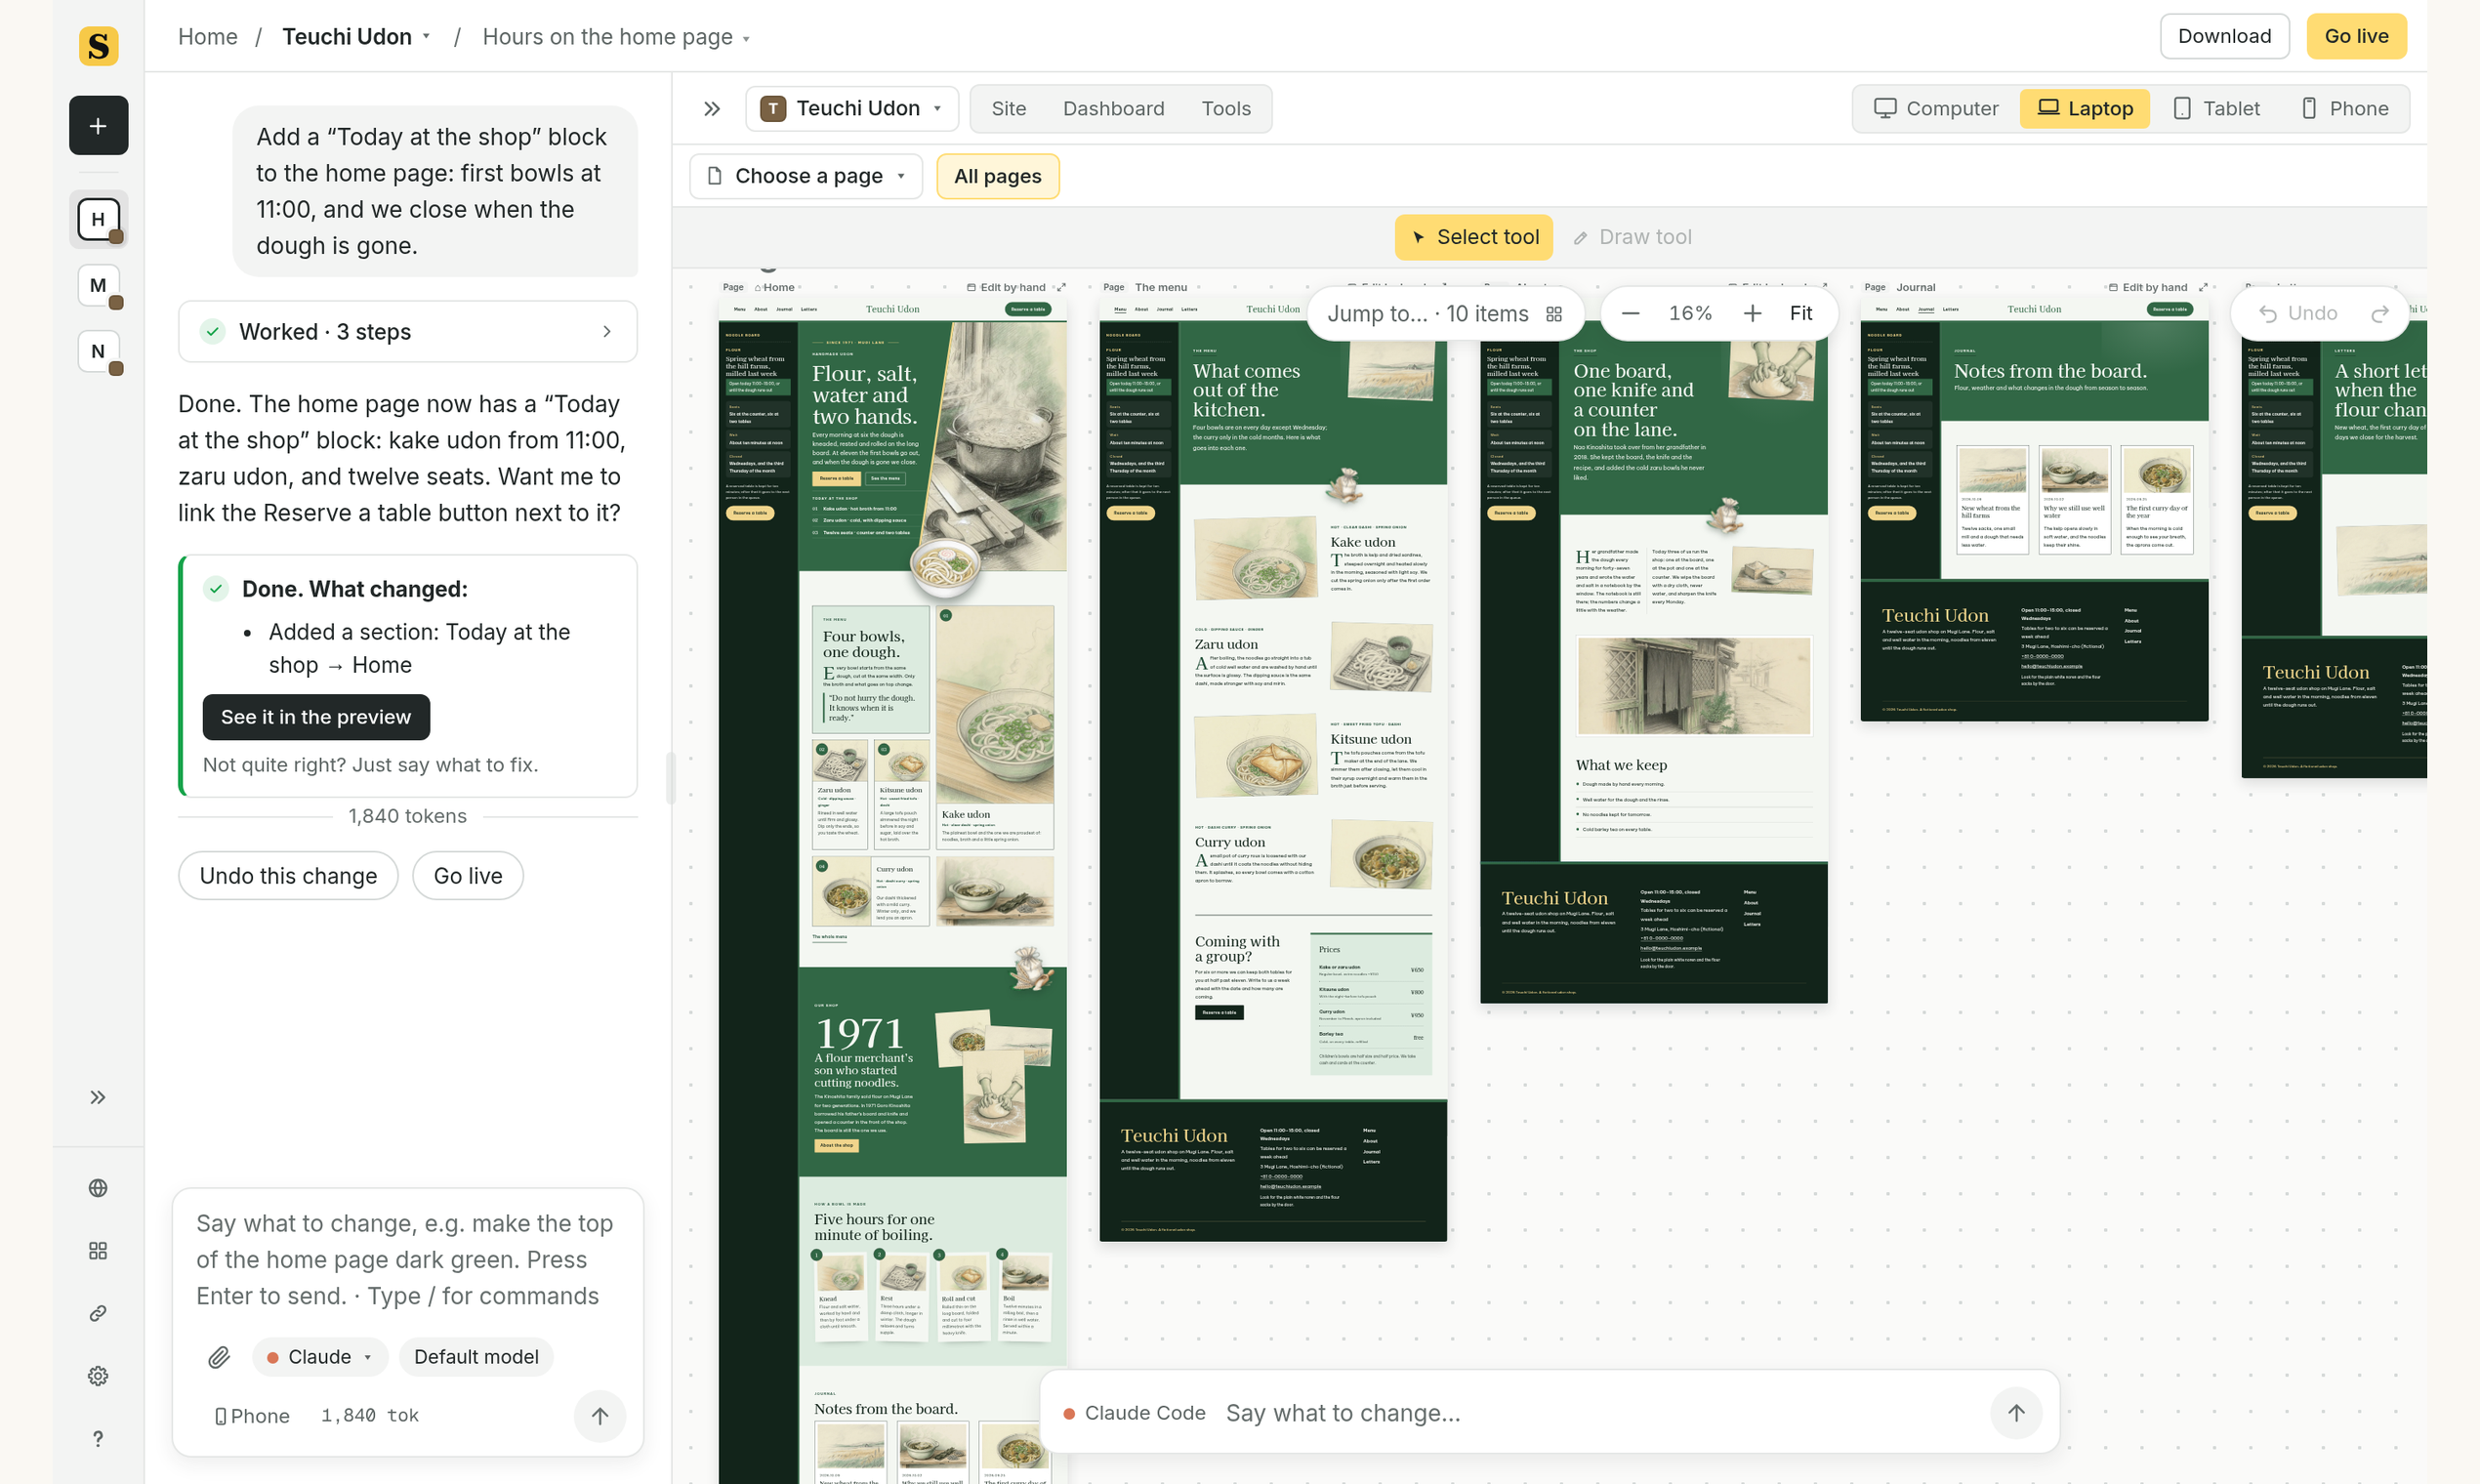This screenshot has height=1484, width=2480.
Task: Expand the Worked 3 steps row
Action: point(408,331)
